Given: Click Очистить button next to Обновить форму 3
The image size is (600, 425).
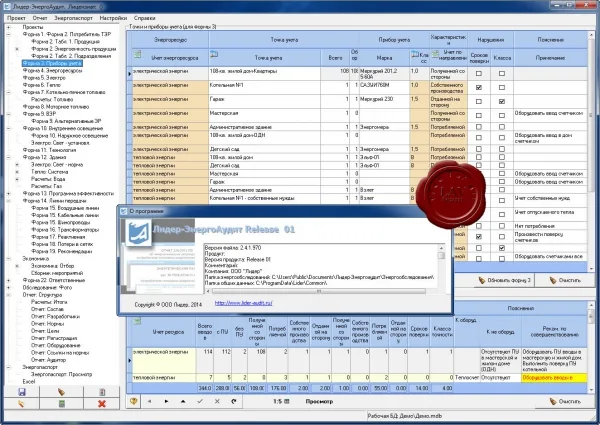Looking at the screenshot, I should pyautogui.click(x=565, y=280).
